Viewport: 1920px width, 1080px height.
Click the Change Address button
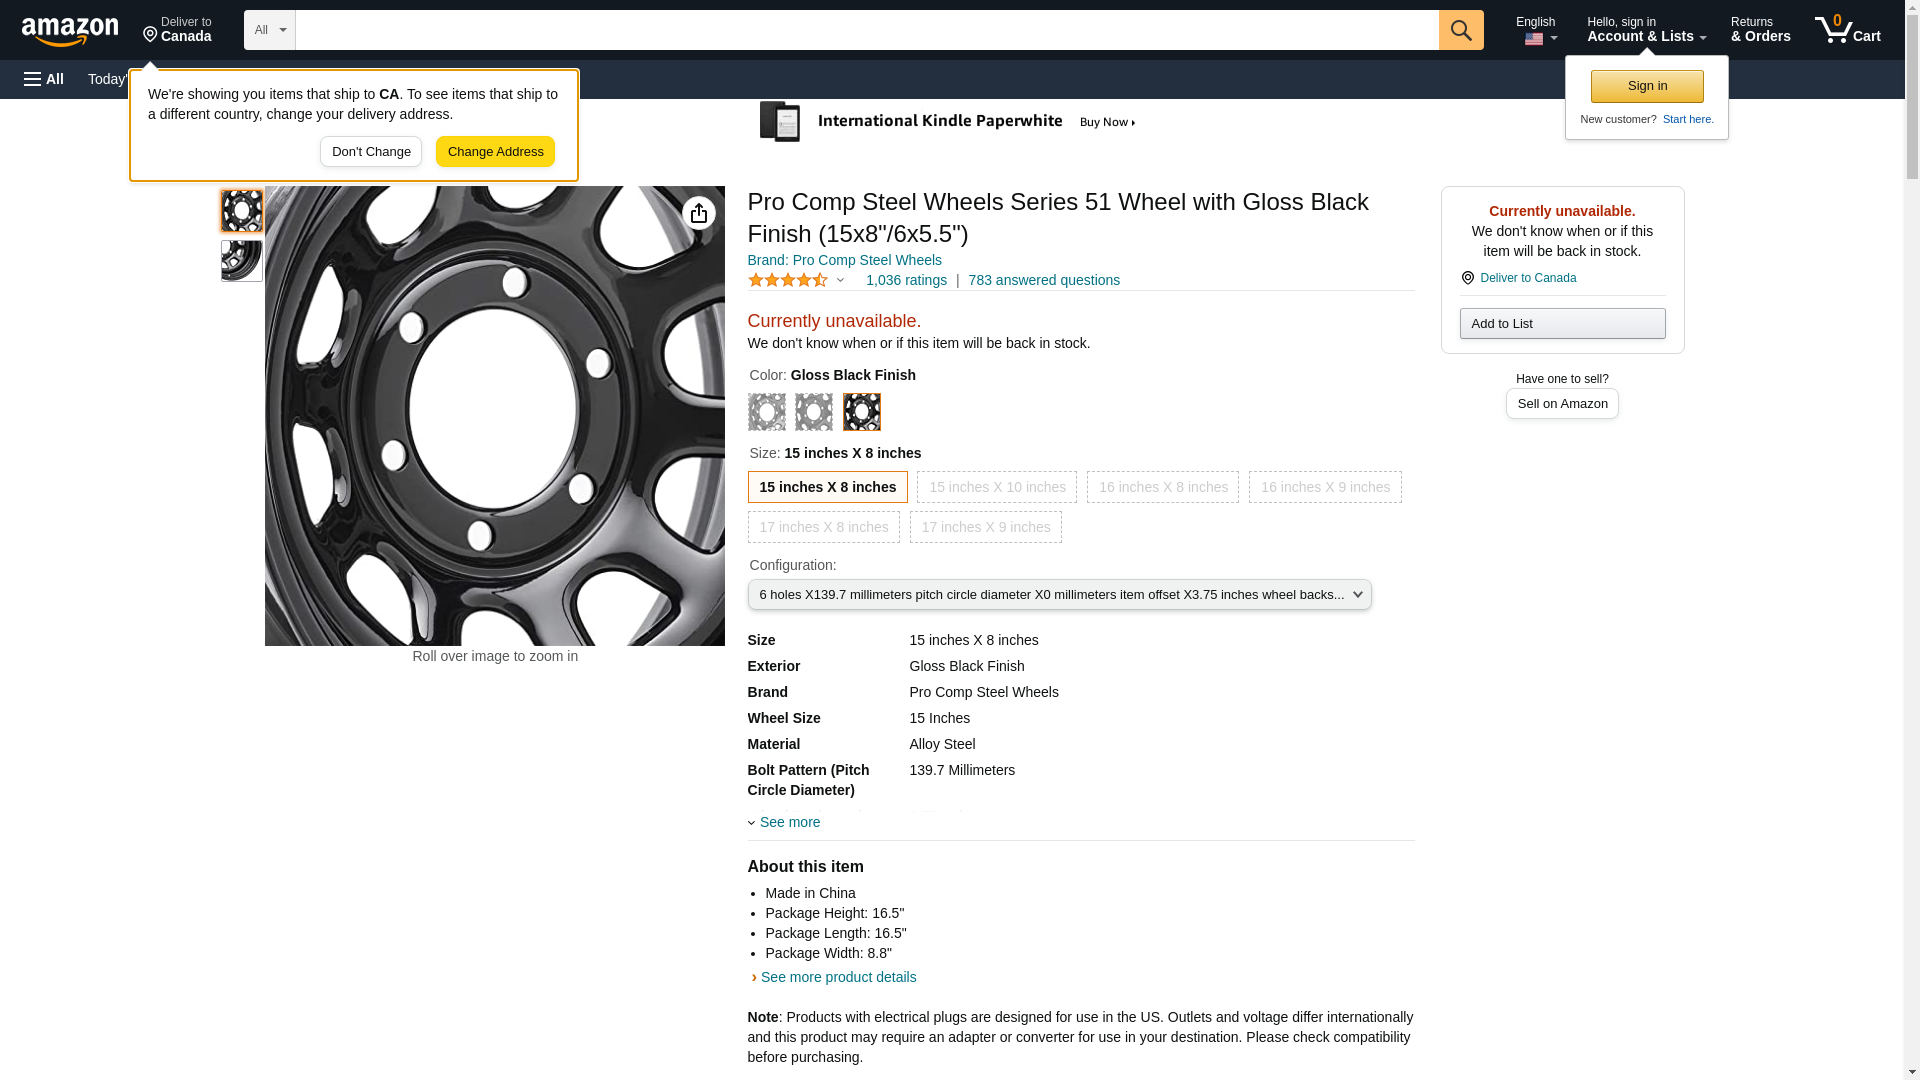495,152
